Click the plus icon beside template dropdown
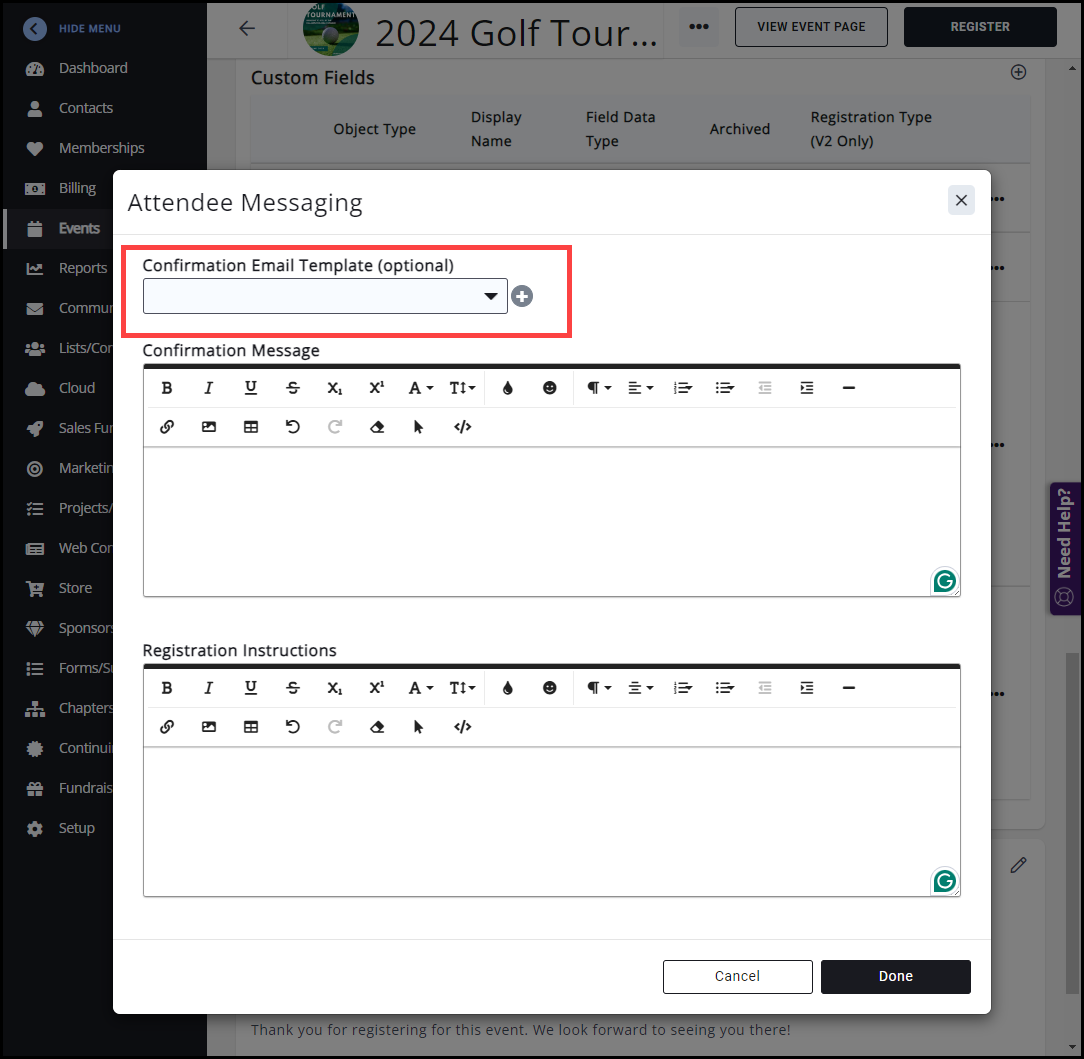Image resolution: width=1084 pixels, height=1059 pixels. click(522, 296)
